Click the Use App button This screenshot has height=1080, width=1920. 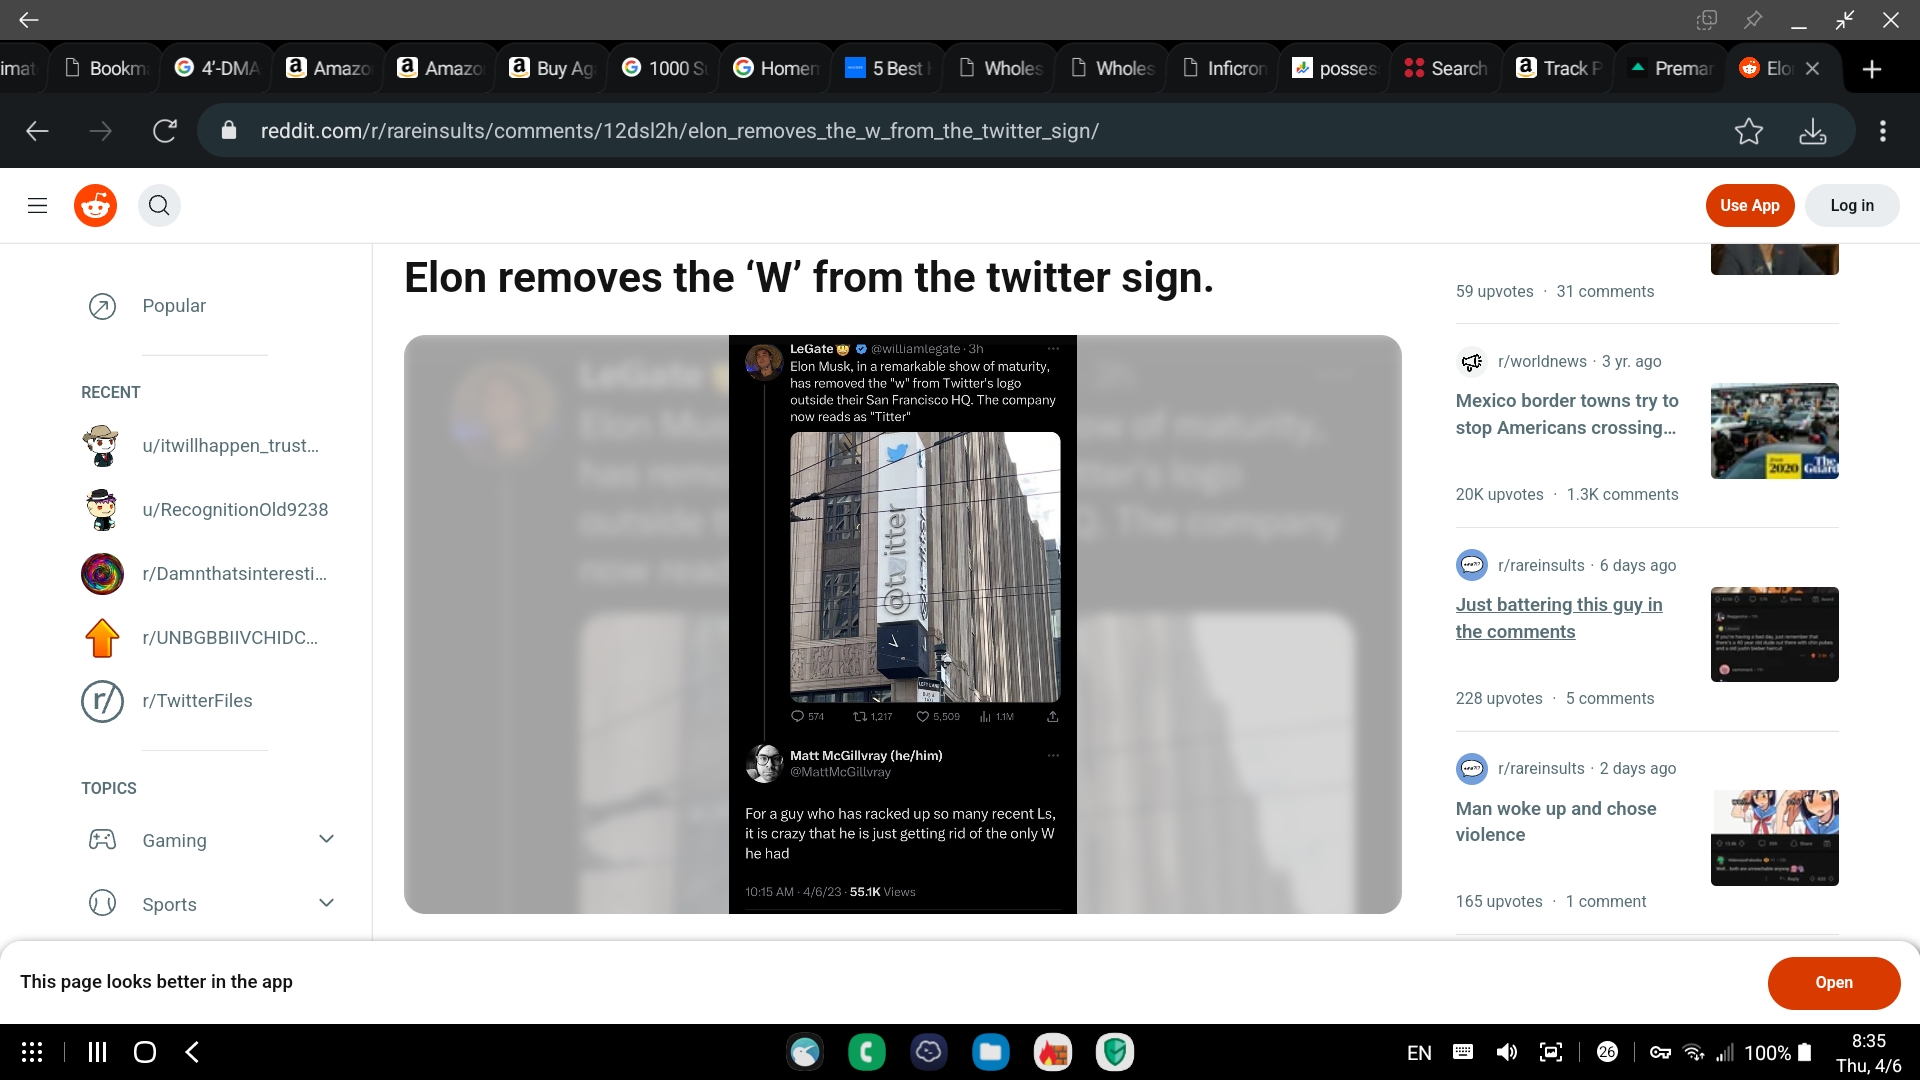(x=1749, y=206)
